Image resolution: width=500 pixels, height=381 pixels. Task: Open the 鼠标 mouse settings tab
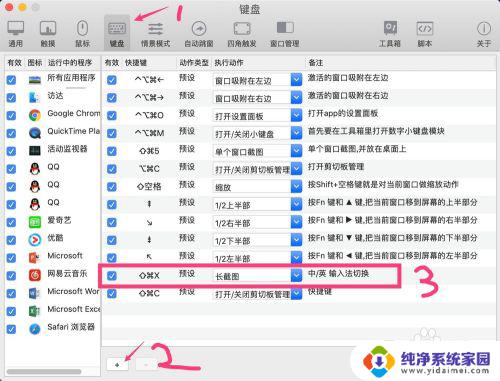(x=82, y=34)
